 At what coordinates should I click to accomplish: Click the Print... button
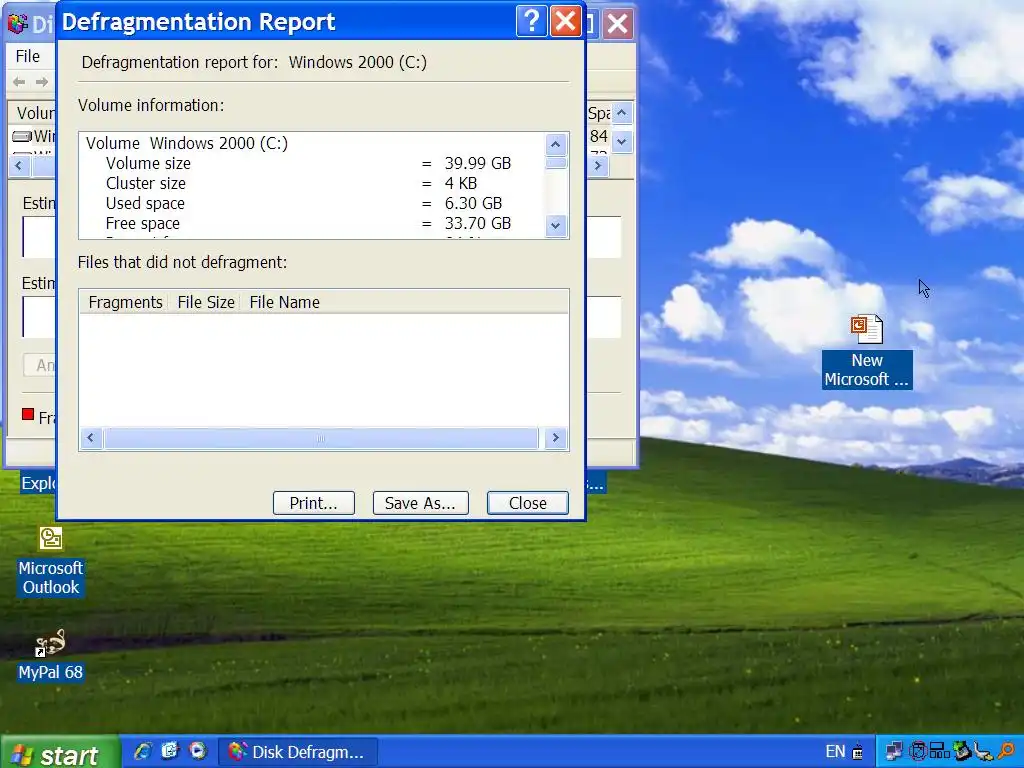pyautogui.click(x=313, y=503)
